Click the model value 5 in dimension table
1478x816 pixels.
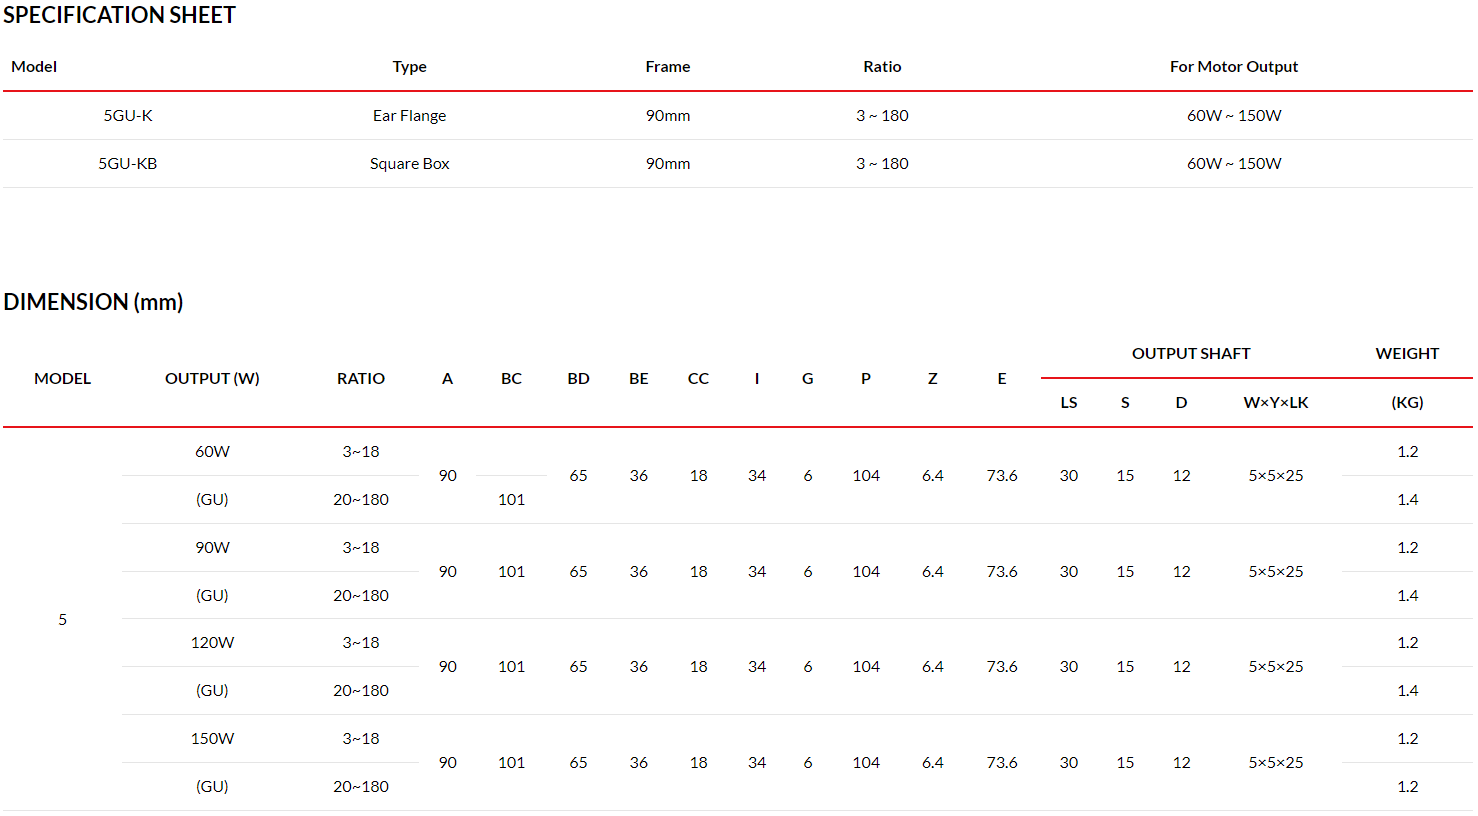pos(62,620)
